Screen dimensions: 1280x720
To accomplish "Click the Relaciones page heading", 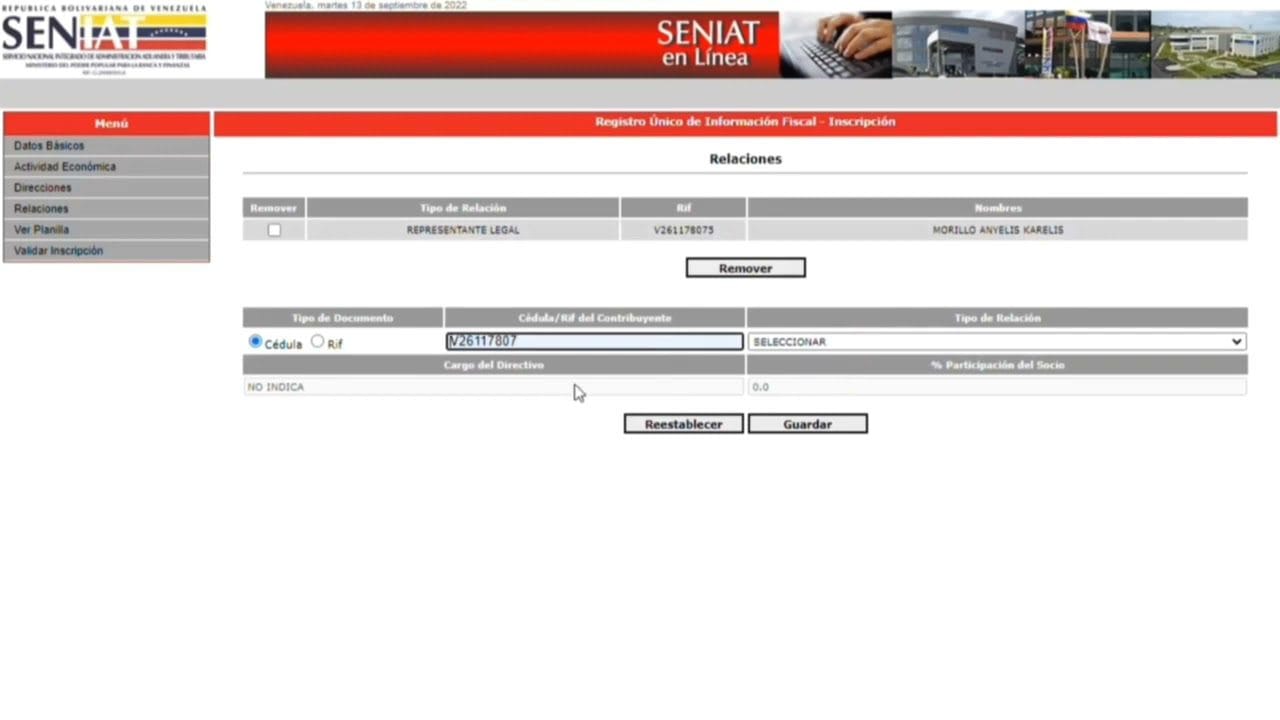I will coord(745,159).
